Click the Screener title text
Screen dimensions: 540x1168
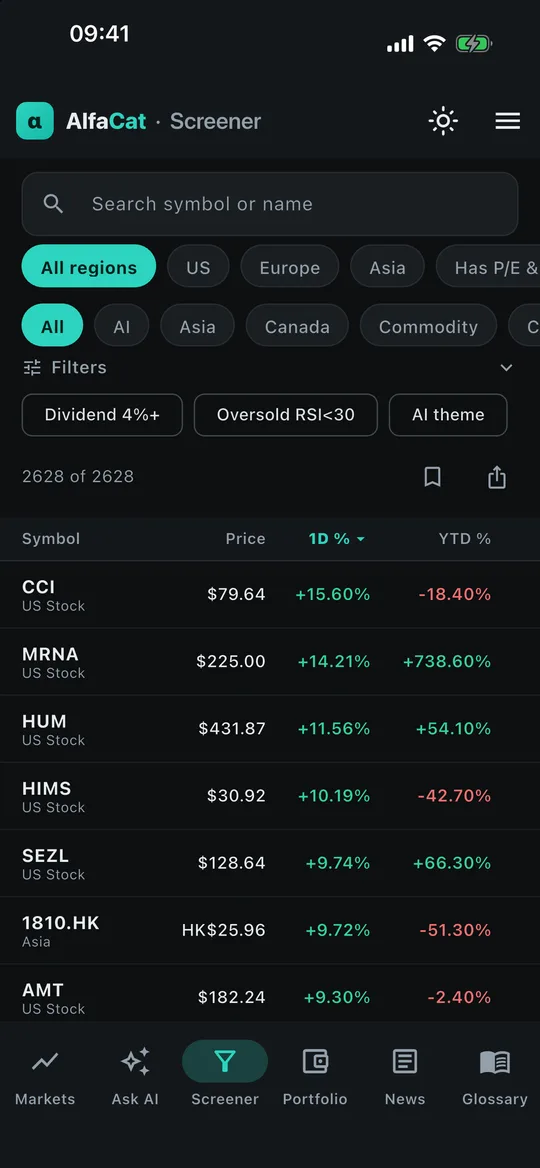click(x=215, y=121)
